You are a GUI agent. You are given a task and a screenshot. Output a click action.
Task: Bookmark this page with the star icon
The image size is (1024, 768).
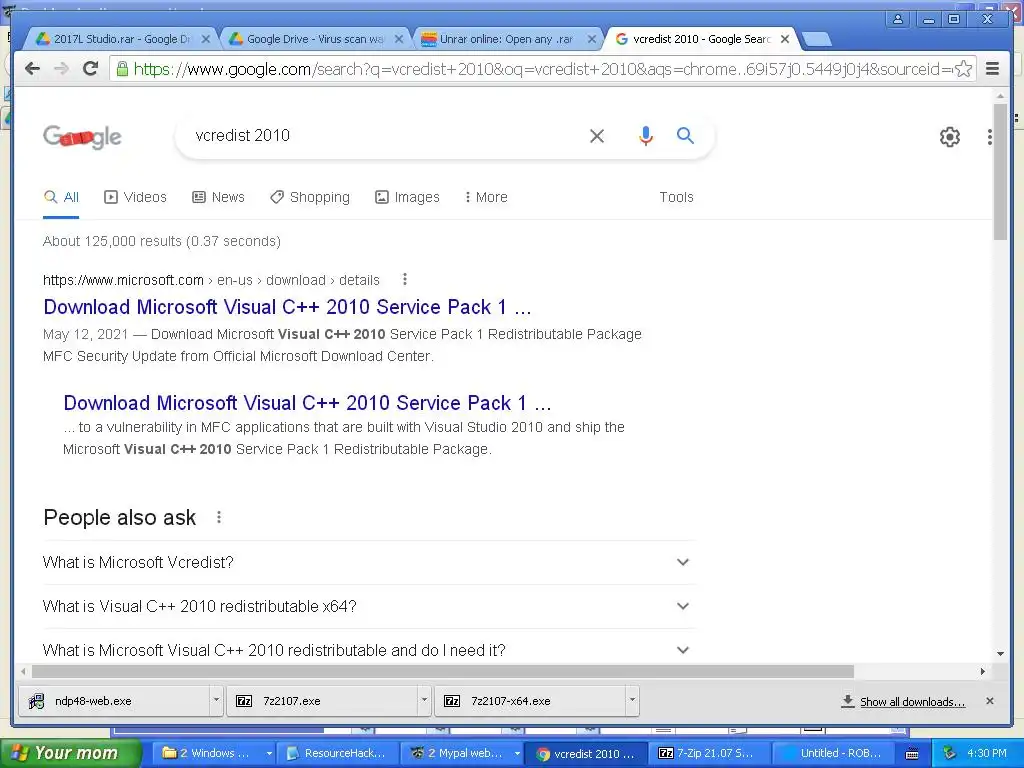coord(963,69)
